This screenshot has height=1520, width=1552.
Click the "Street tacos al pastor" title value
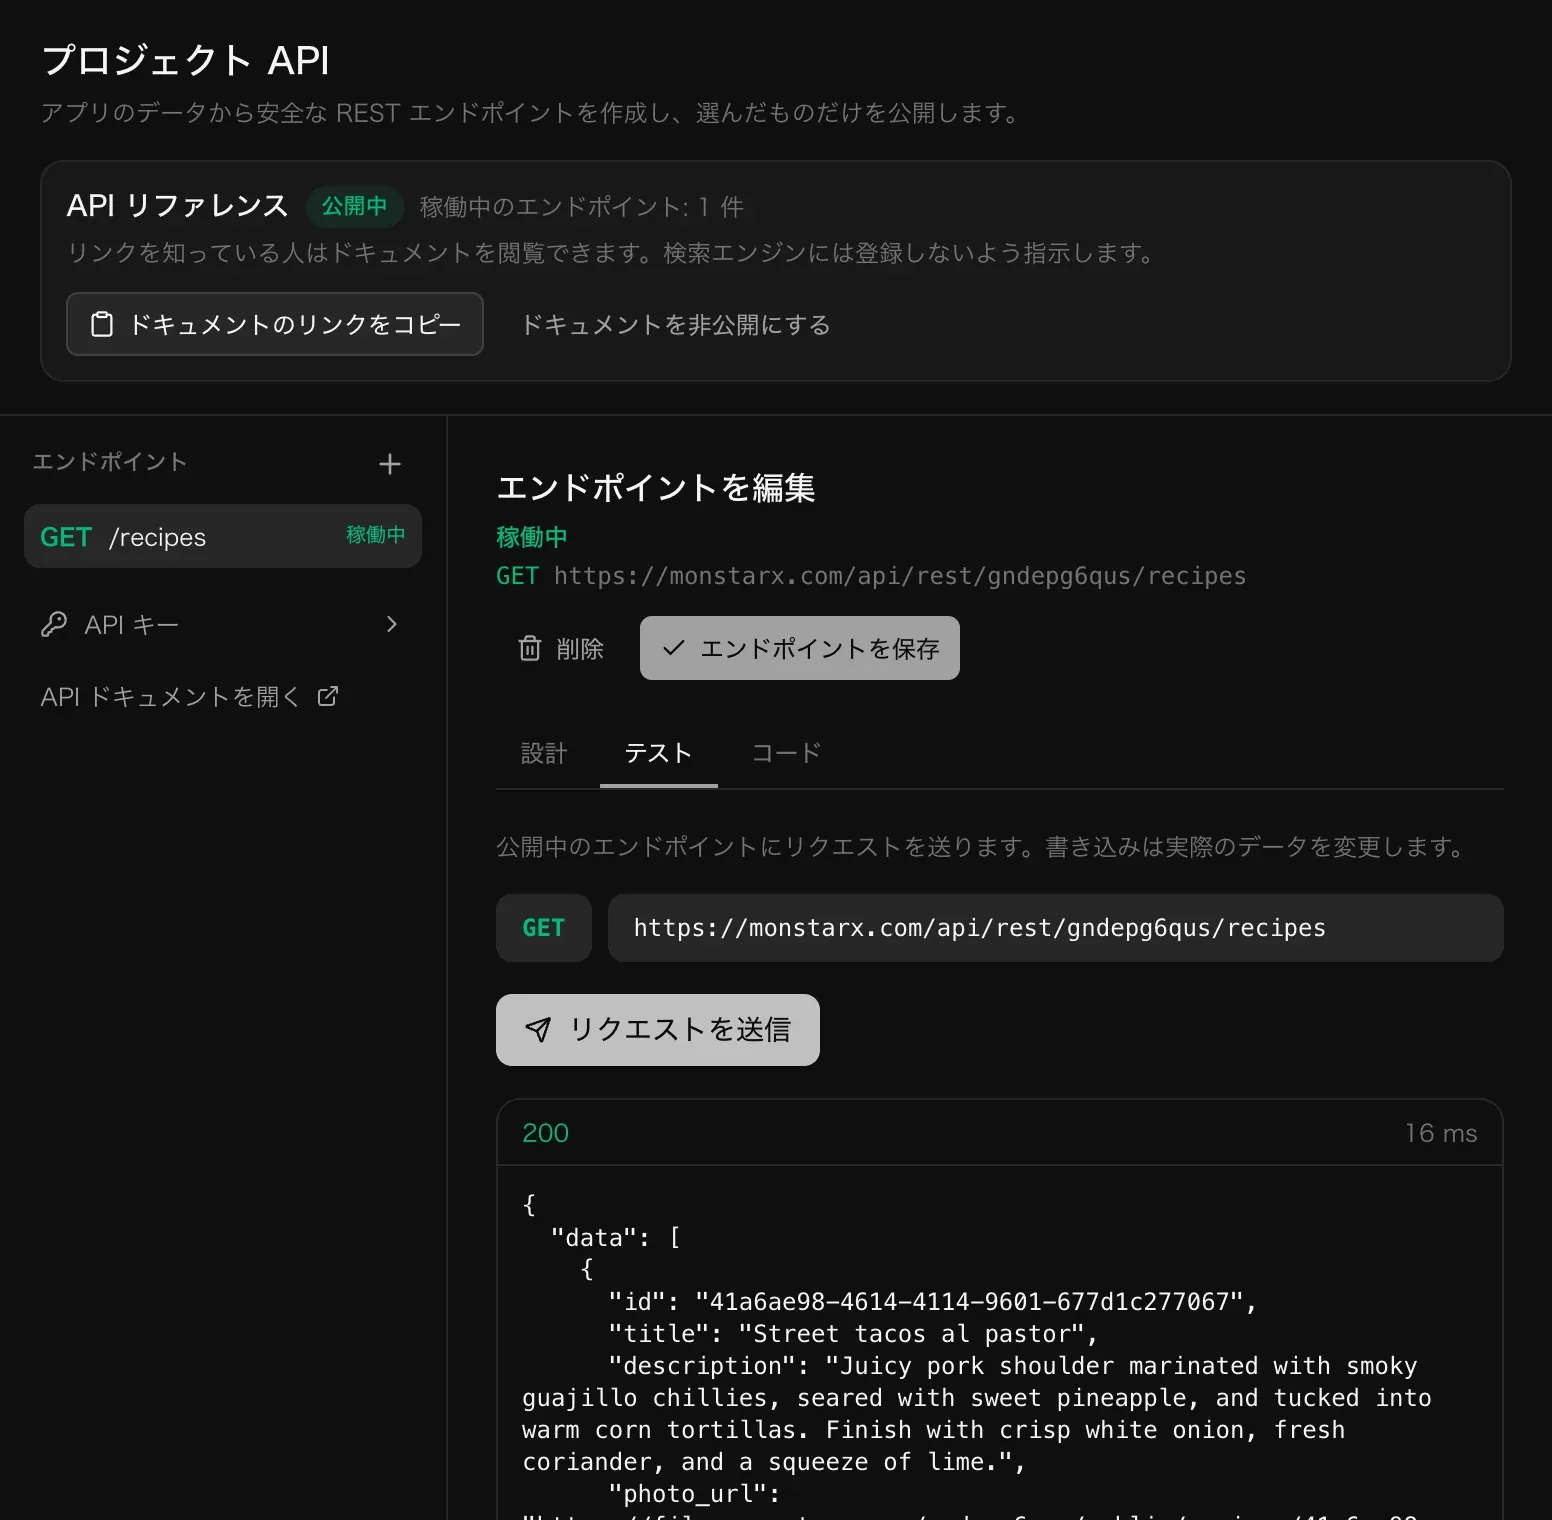coord(911,1334)
